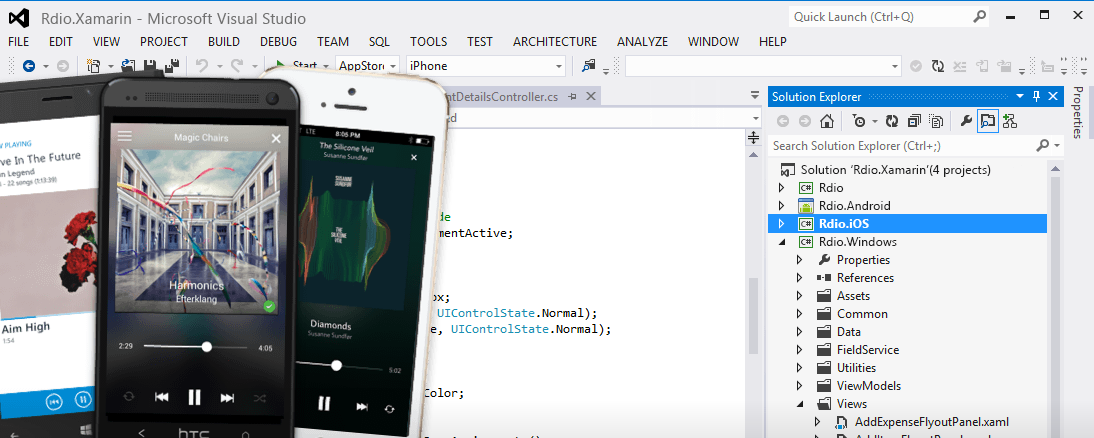The image size is (1094, 438).
Task: Collapse the Rdio.Windows project node
Action: pos(781,242)
